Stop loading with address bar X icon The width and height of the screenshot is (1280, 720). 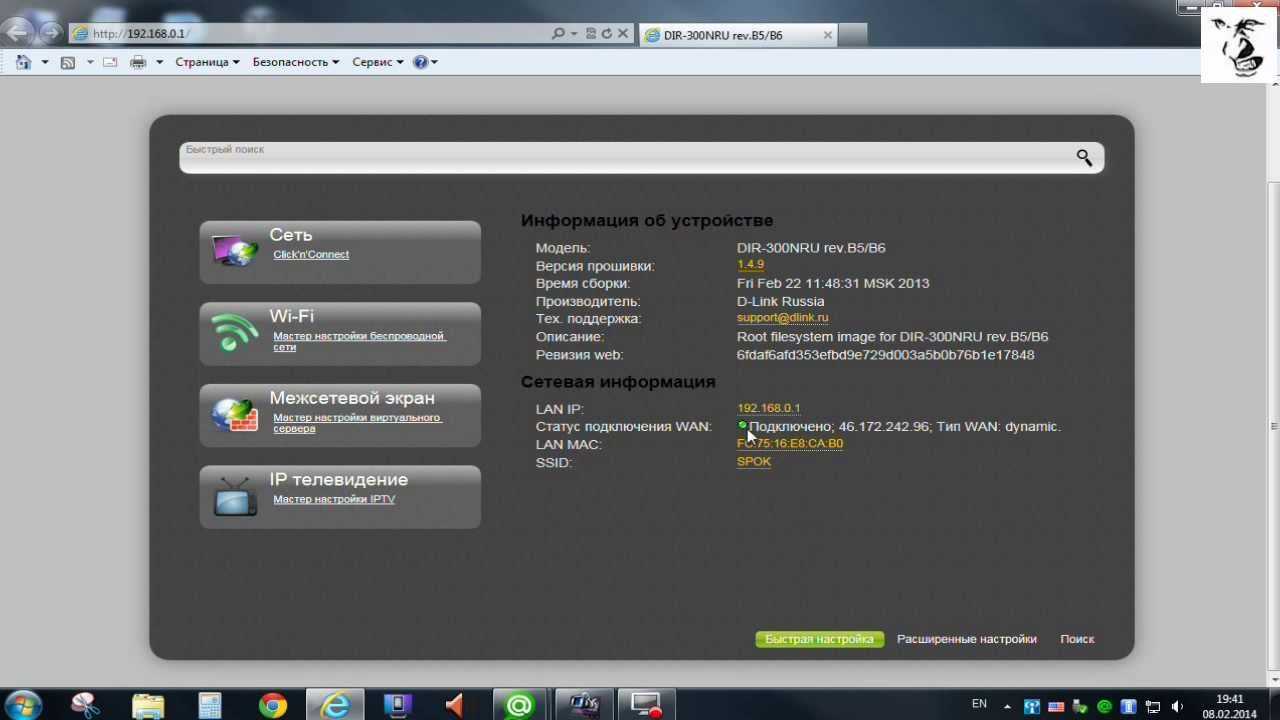623,33
